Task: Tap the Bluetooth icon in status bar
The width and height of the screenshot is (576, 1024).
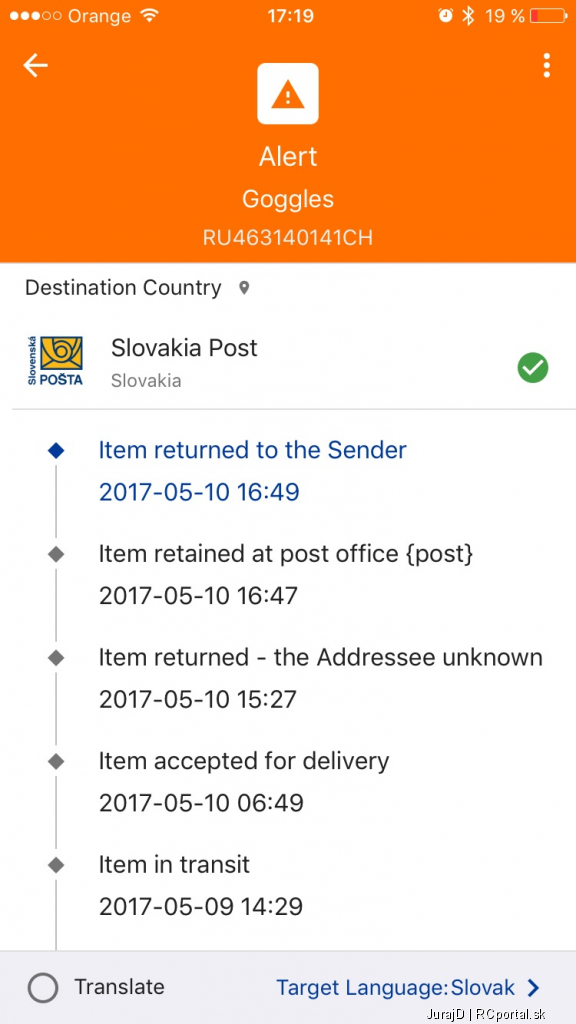Action: 468,16
